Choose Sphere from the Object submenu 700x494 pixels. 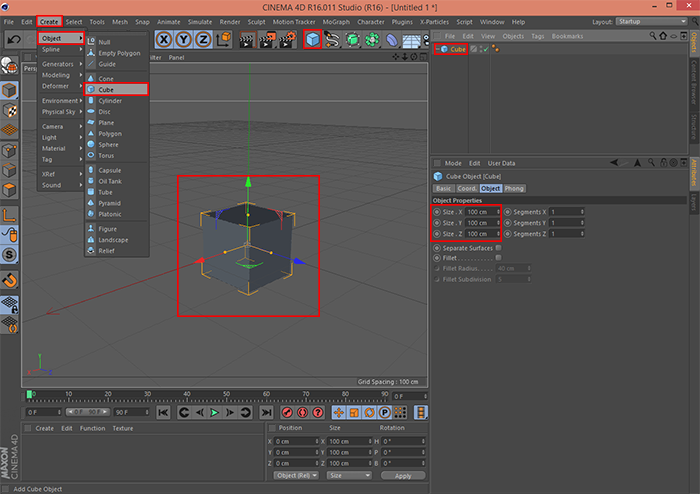coord(117,145)
